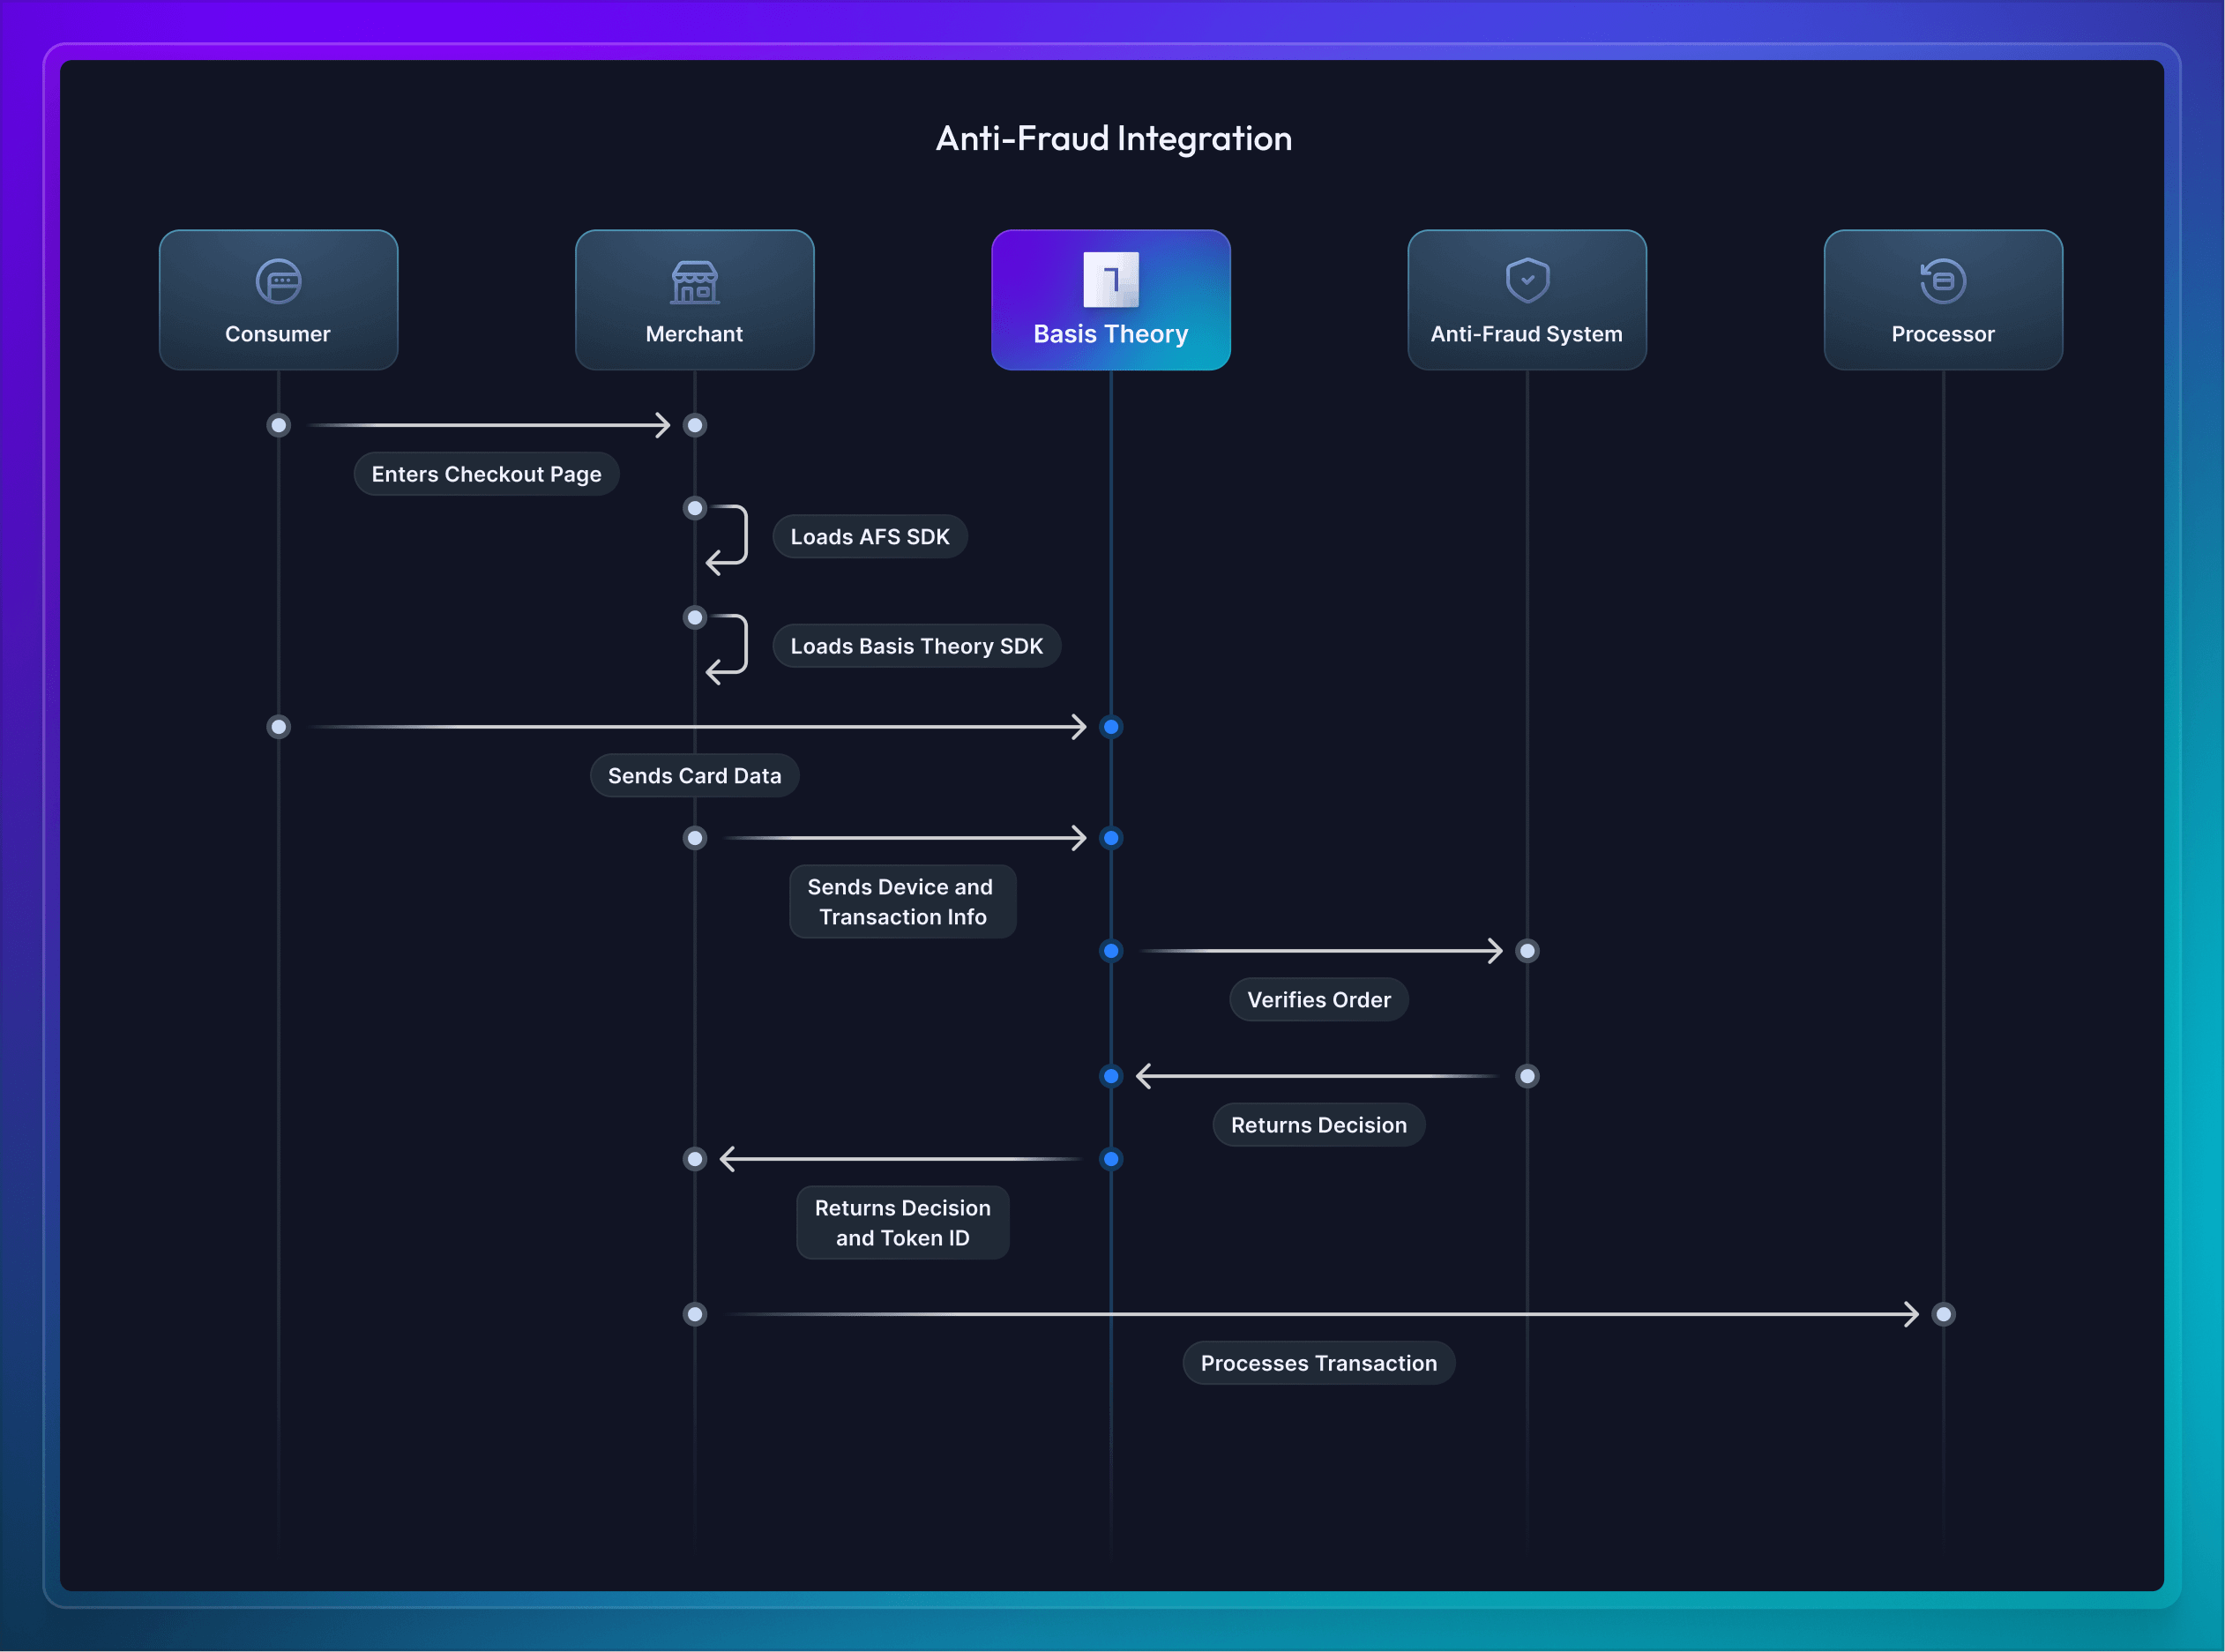Select the Processor participant box

(x=1943, y=300)
